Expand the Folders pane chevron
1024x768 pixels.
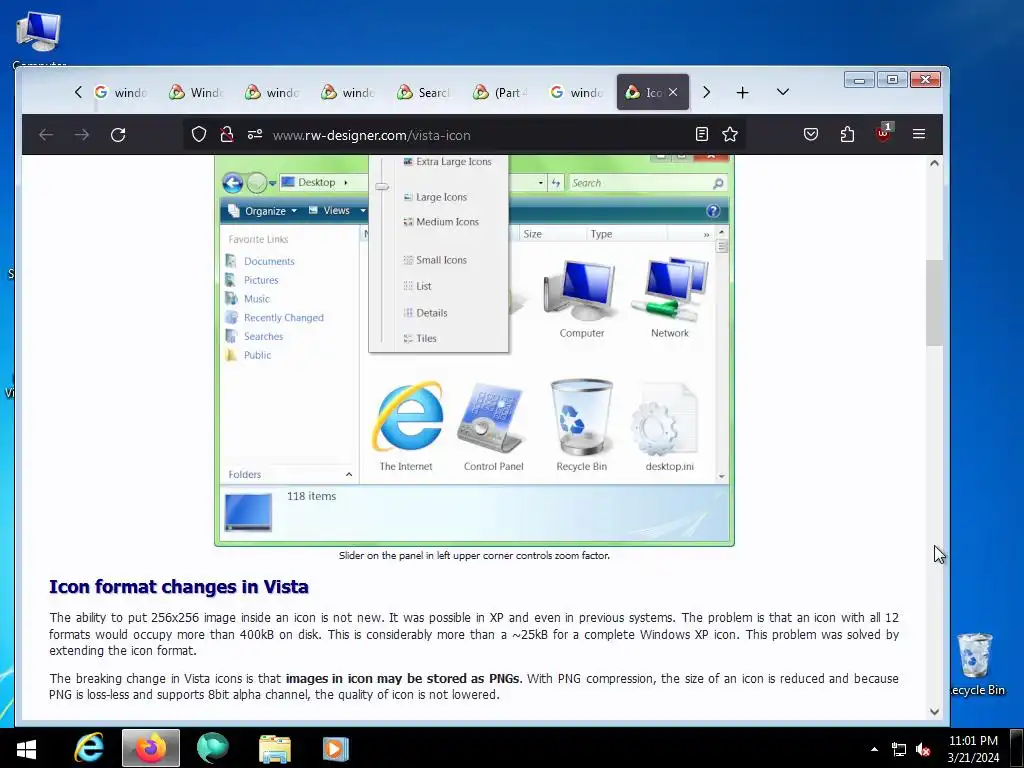click(349, 474)
